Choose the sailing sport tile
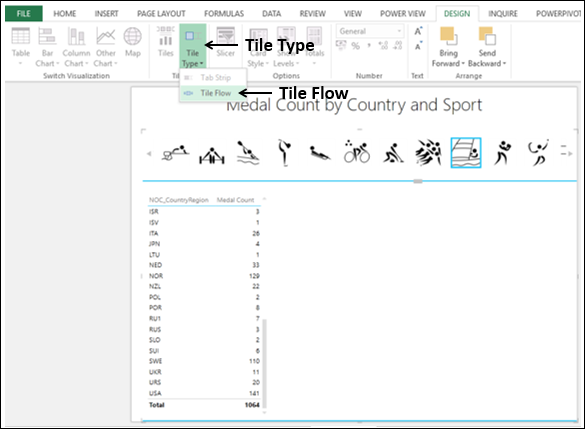Viewport: 585px width, 429px height. click(466, 153)
